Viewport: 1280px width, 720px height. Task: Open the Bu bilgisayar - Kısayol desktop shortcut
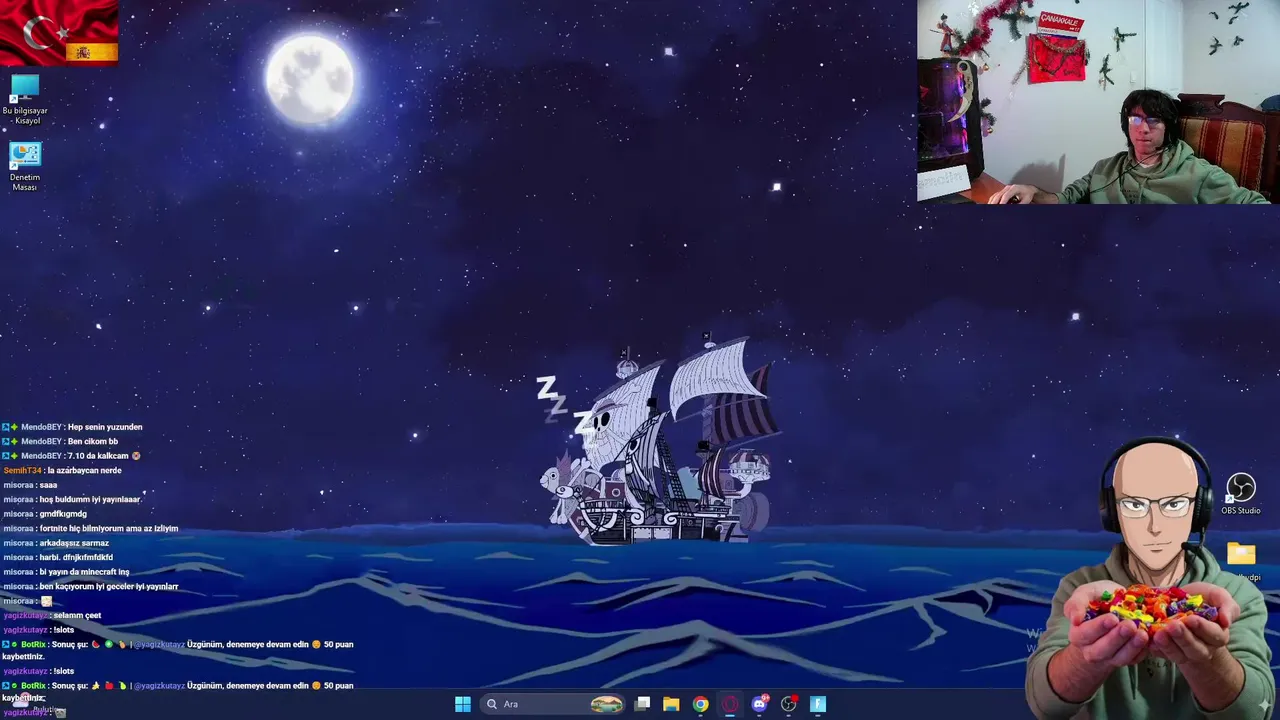tap(25, 100)
